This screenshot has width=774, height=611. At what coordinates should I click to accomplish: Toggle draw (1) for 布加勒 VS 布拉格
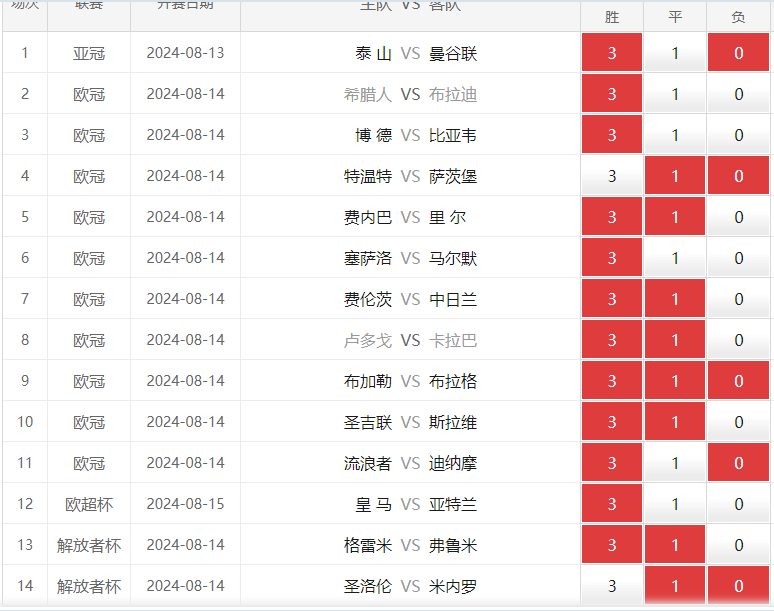pyautogui.click(x=675, y=380)
